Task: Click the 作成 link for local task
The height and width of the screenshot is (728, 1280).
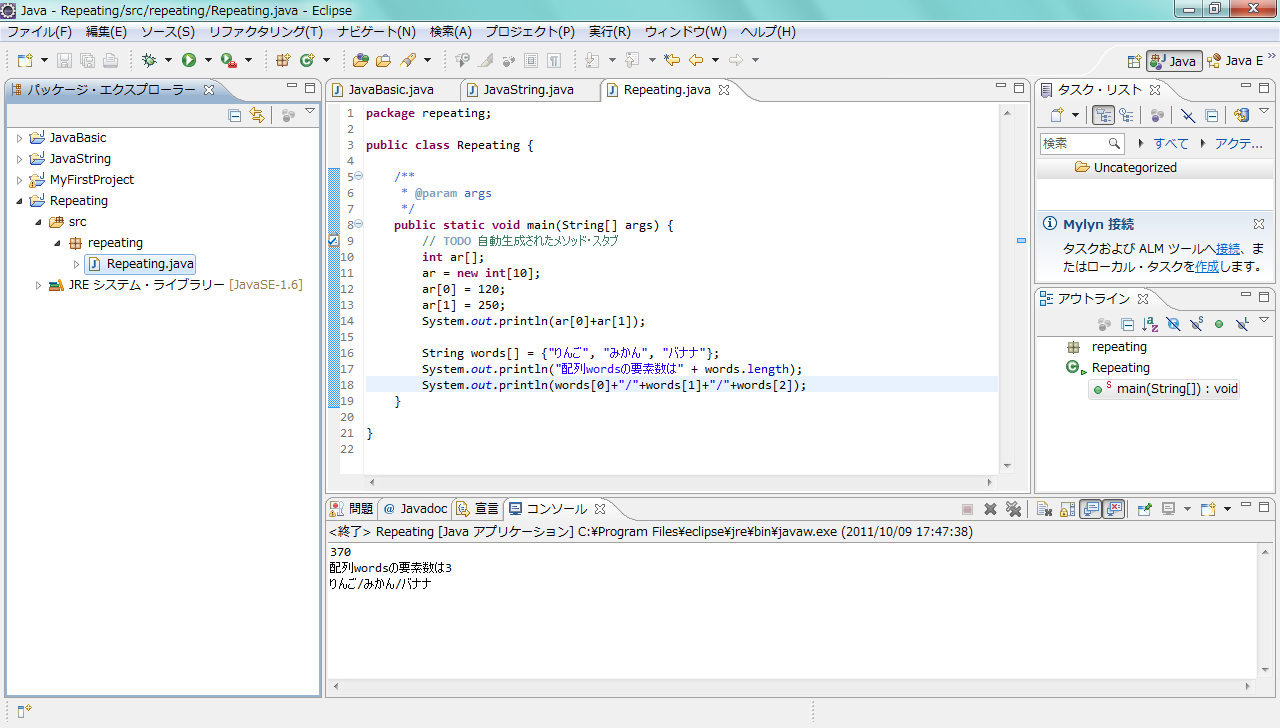Action: tap(1207, 266)
